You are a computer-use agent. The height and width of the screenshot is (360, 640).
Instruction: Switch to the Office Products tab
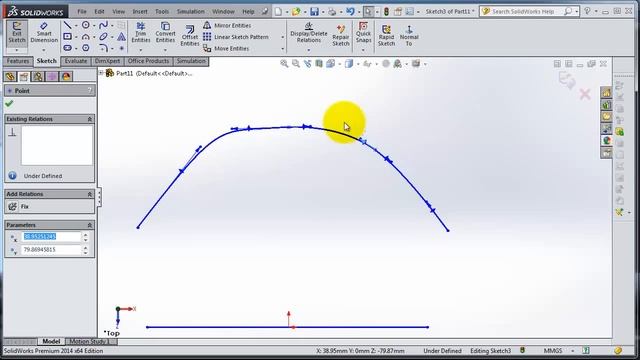(148, 61)
